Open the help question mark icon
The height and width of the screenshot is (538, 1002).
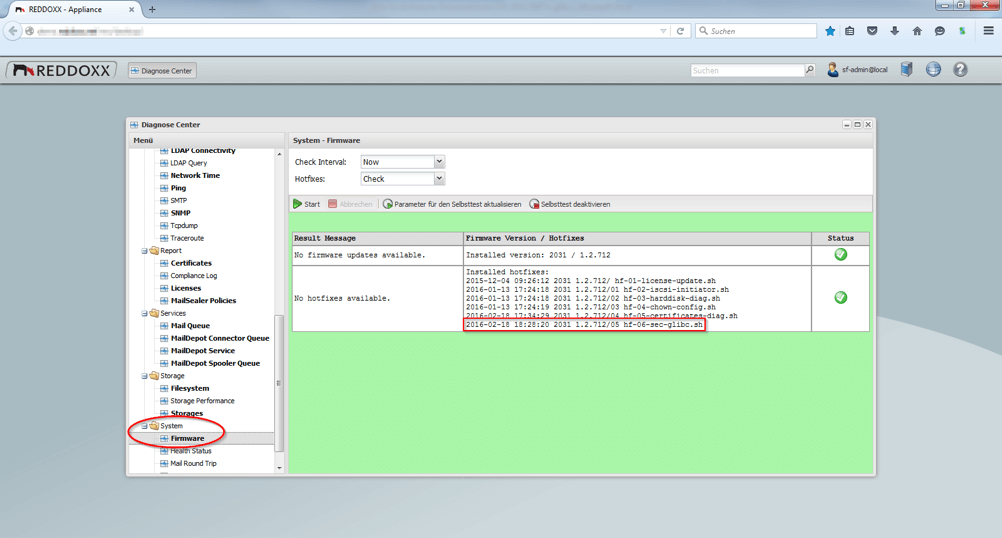[960, 69]
